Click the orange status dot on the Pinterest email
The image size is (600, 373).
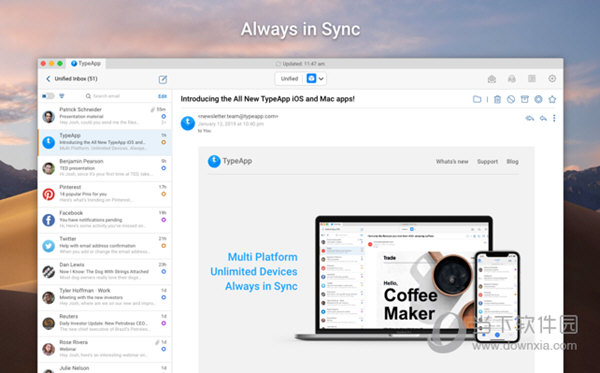point(163,194)
